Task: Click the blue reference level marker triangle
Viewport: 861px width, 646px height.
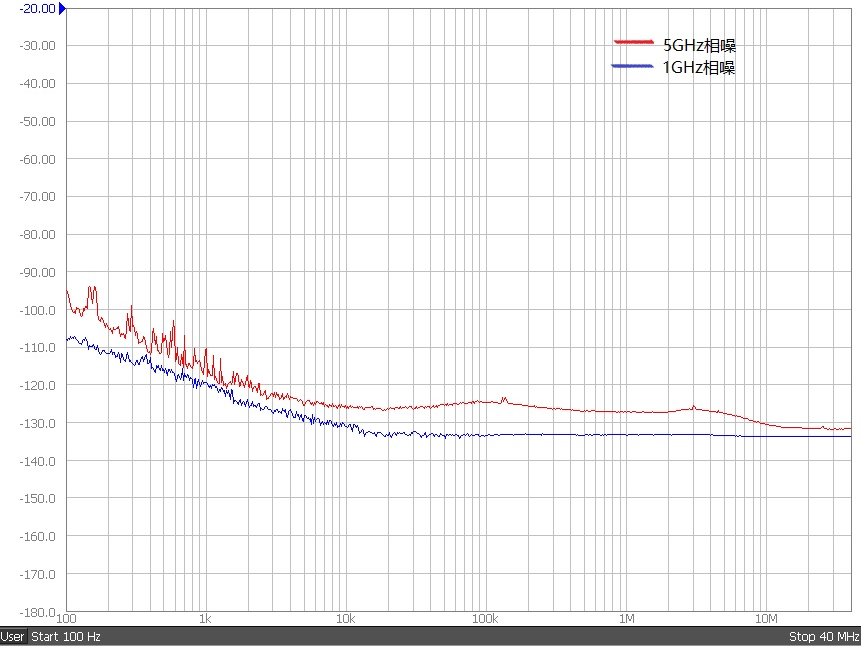Action: [62, 8]
